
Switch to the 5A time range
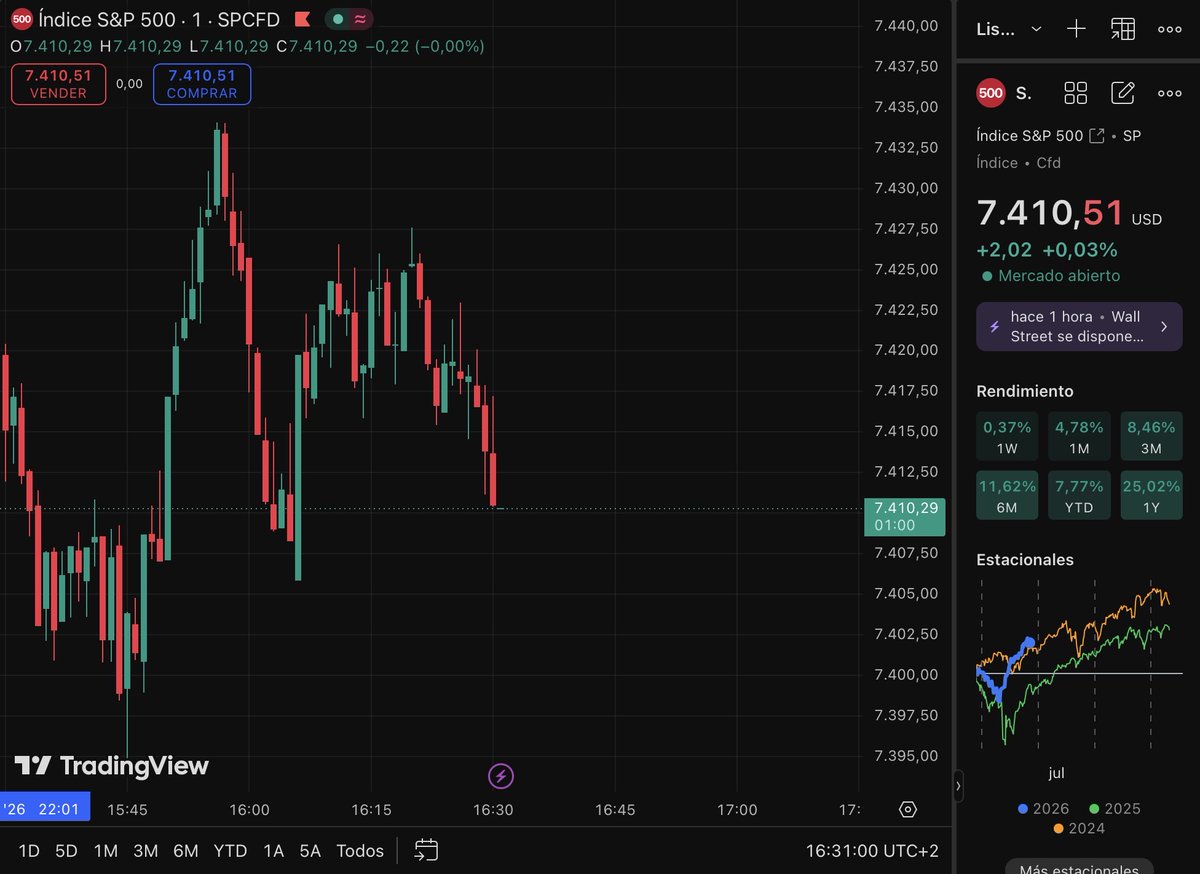click(x=310, y=851)
